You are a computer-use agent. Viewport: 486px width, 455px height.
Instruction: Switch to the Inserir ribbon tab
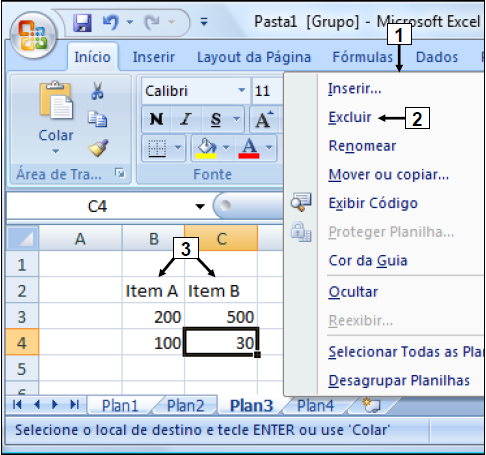(x=153, y=57)
